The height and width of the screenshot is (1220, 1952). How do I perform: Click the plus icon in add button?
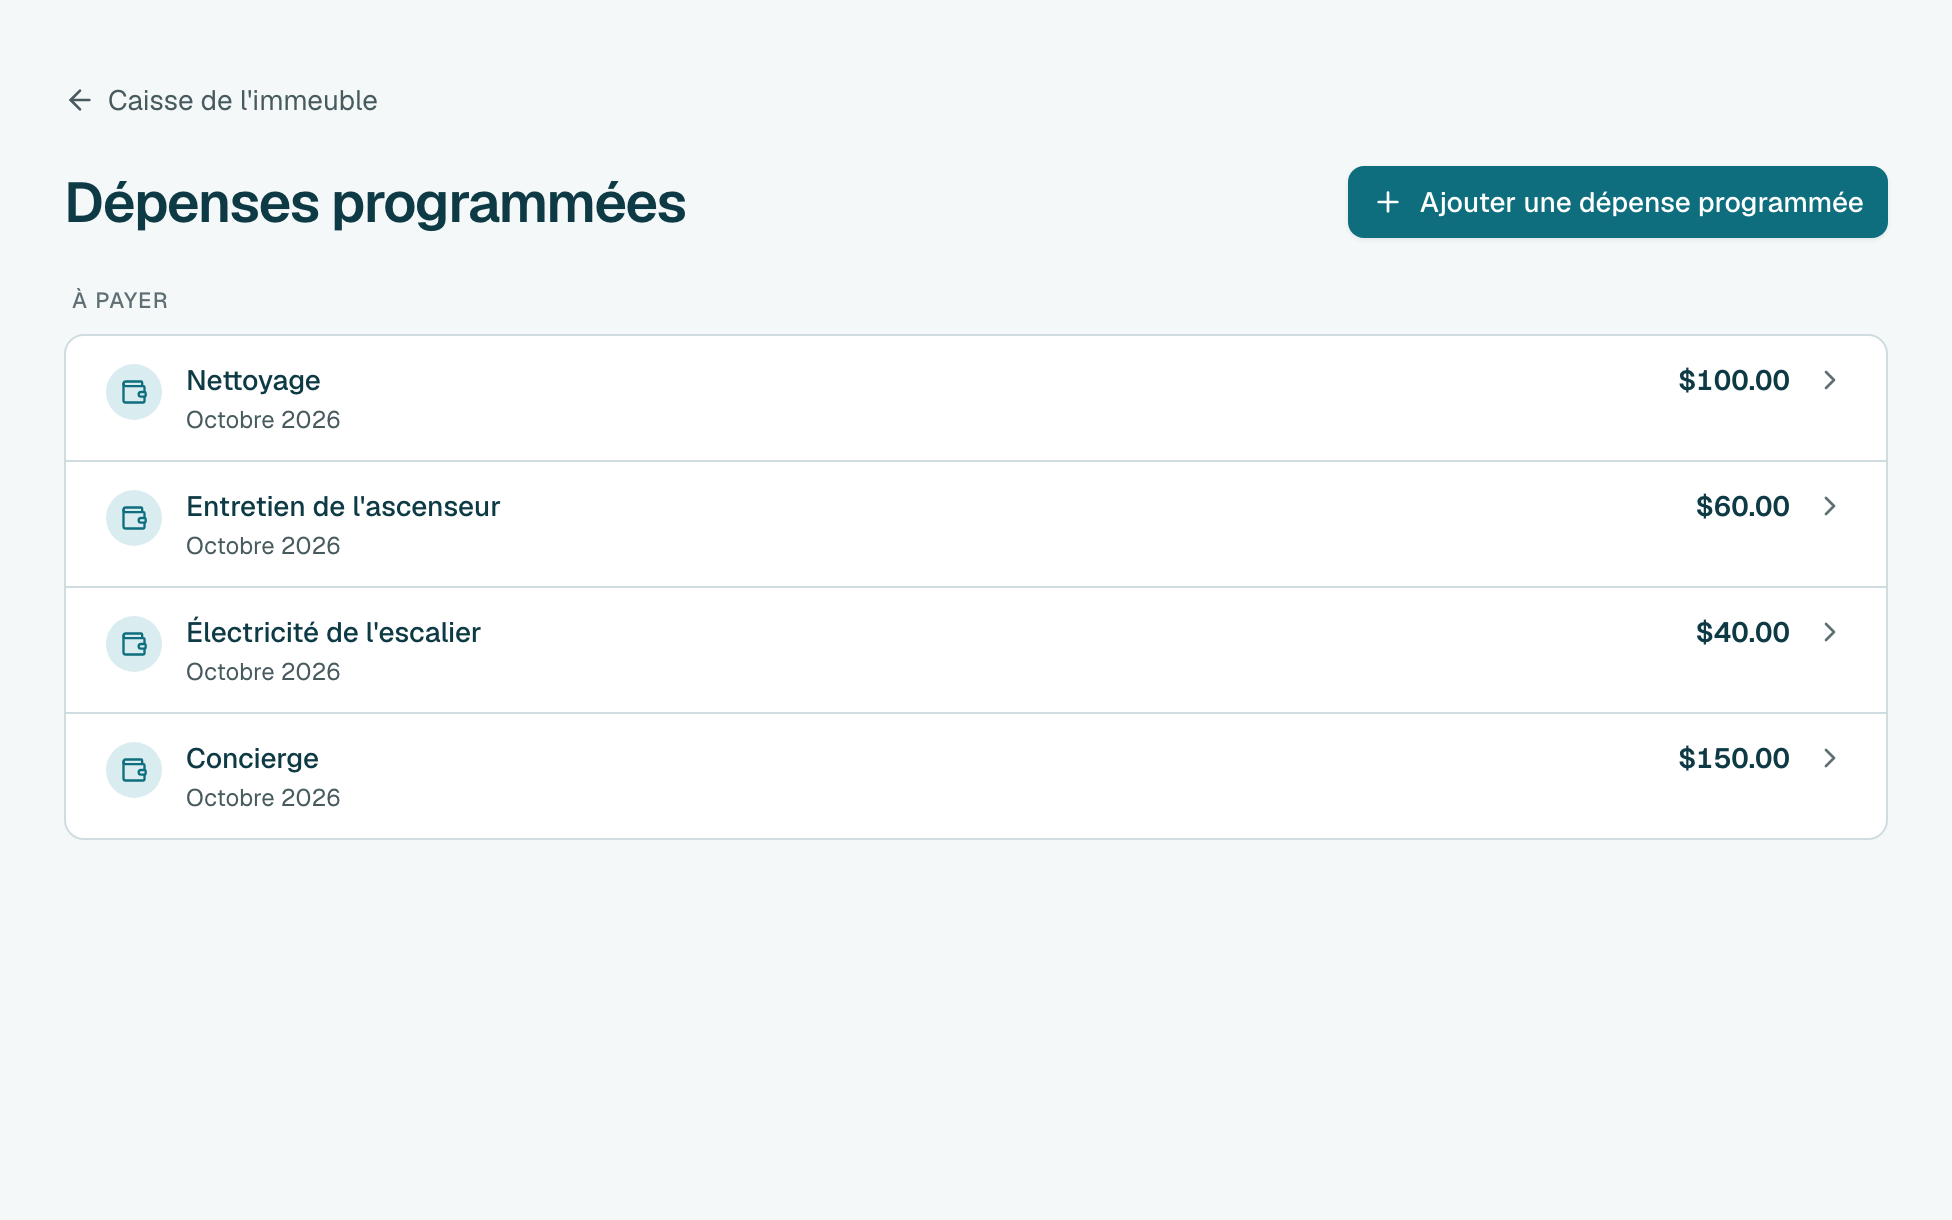pos(1387,202)
